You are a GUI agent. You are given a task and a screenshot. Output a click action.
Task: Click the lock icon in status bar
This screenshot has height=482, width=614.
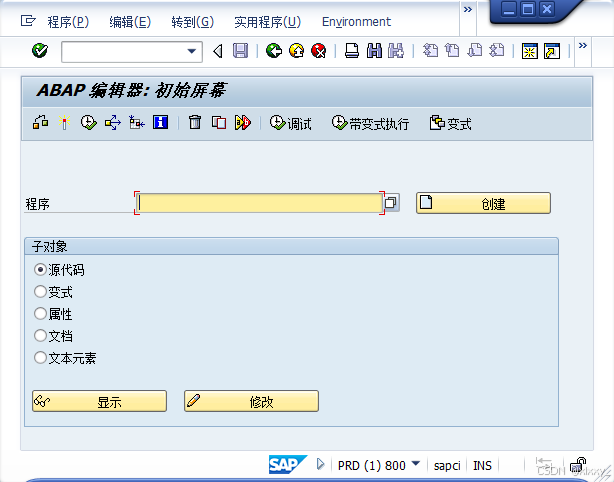[578, 465]
